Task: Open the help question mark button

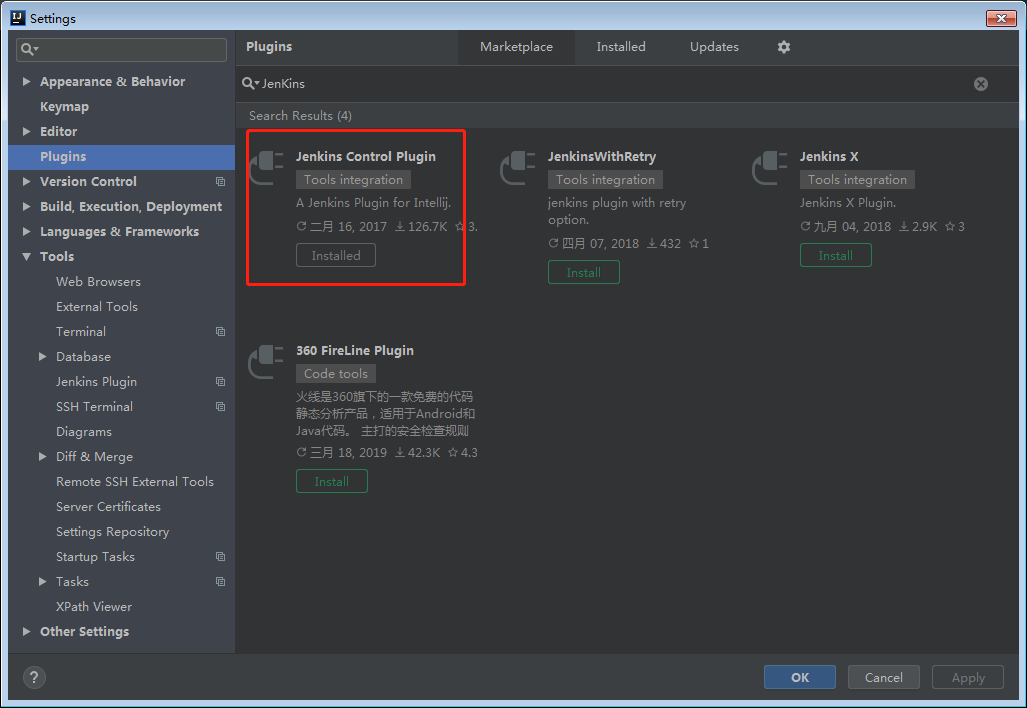Action: coord(34,677)
